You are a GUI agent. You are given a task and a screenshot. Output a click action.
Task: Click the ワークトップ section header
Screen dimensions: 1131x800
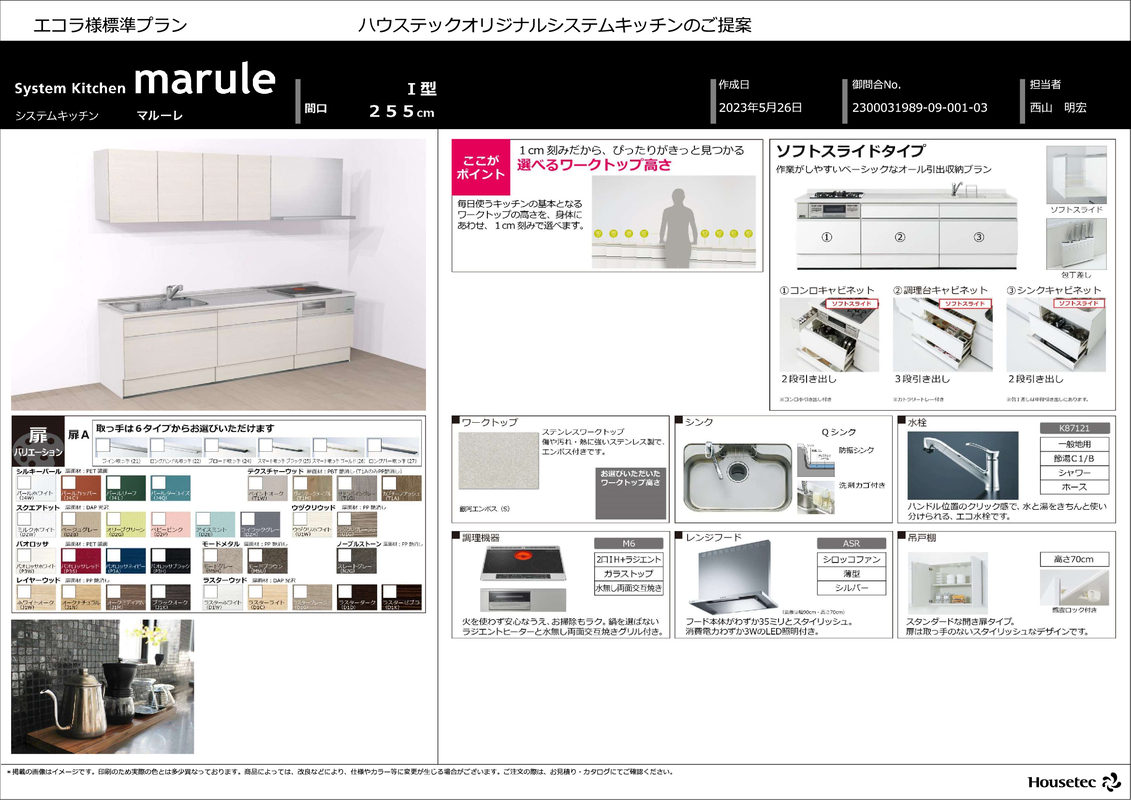point(490,423)
